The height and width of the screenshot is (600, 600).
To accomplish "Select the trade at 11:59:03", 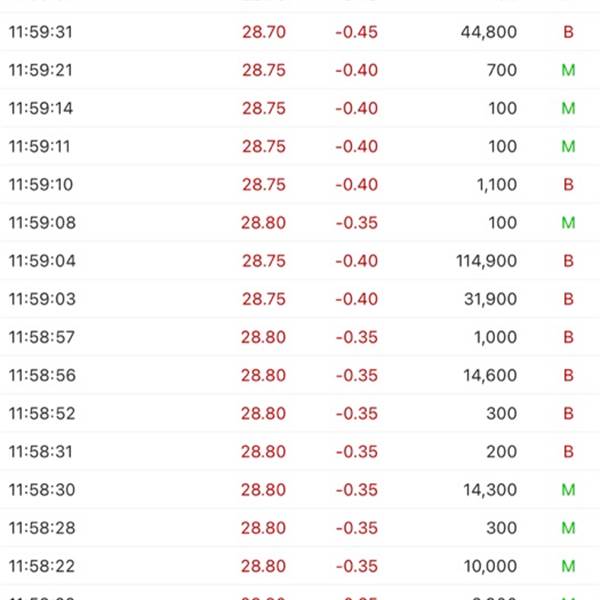I will [41, 299].
